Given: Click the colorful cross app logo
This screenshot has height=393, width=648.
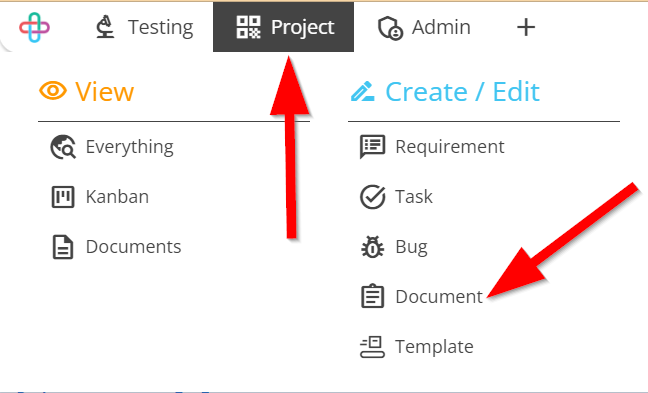Looking at the screenshot, I should (x=34, y=27).
